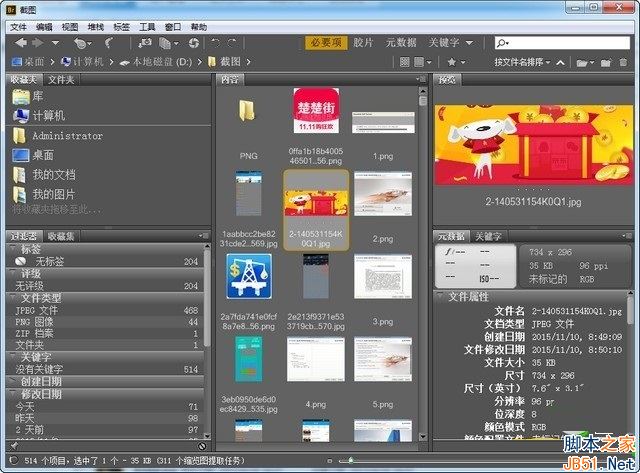Adjust the thumbnail size slider handle
This screenshot has width=640, height=473.
pyautogui.click(x=351, y=461)
